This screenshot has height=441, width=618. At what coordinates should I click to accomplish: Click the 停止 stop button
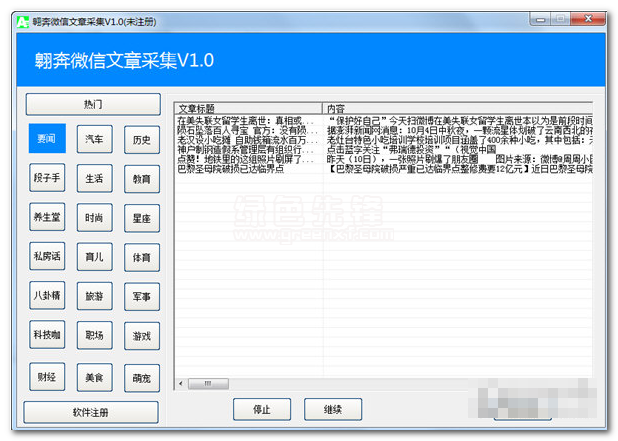tap(262, 409)
